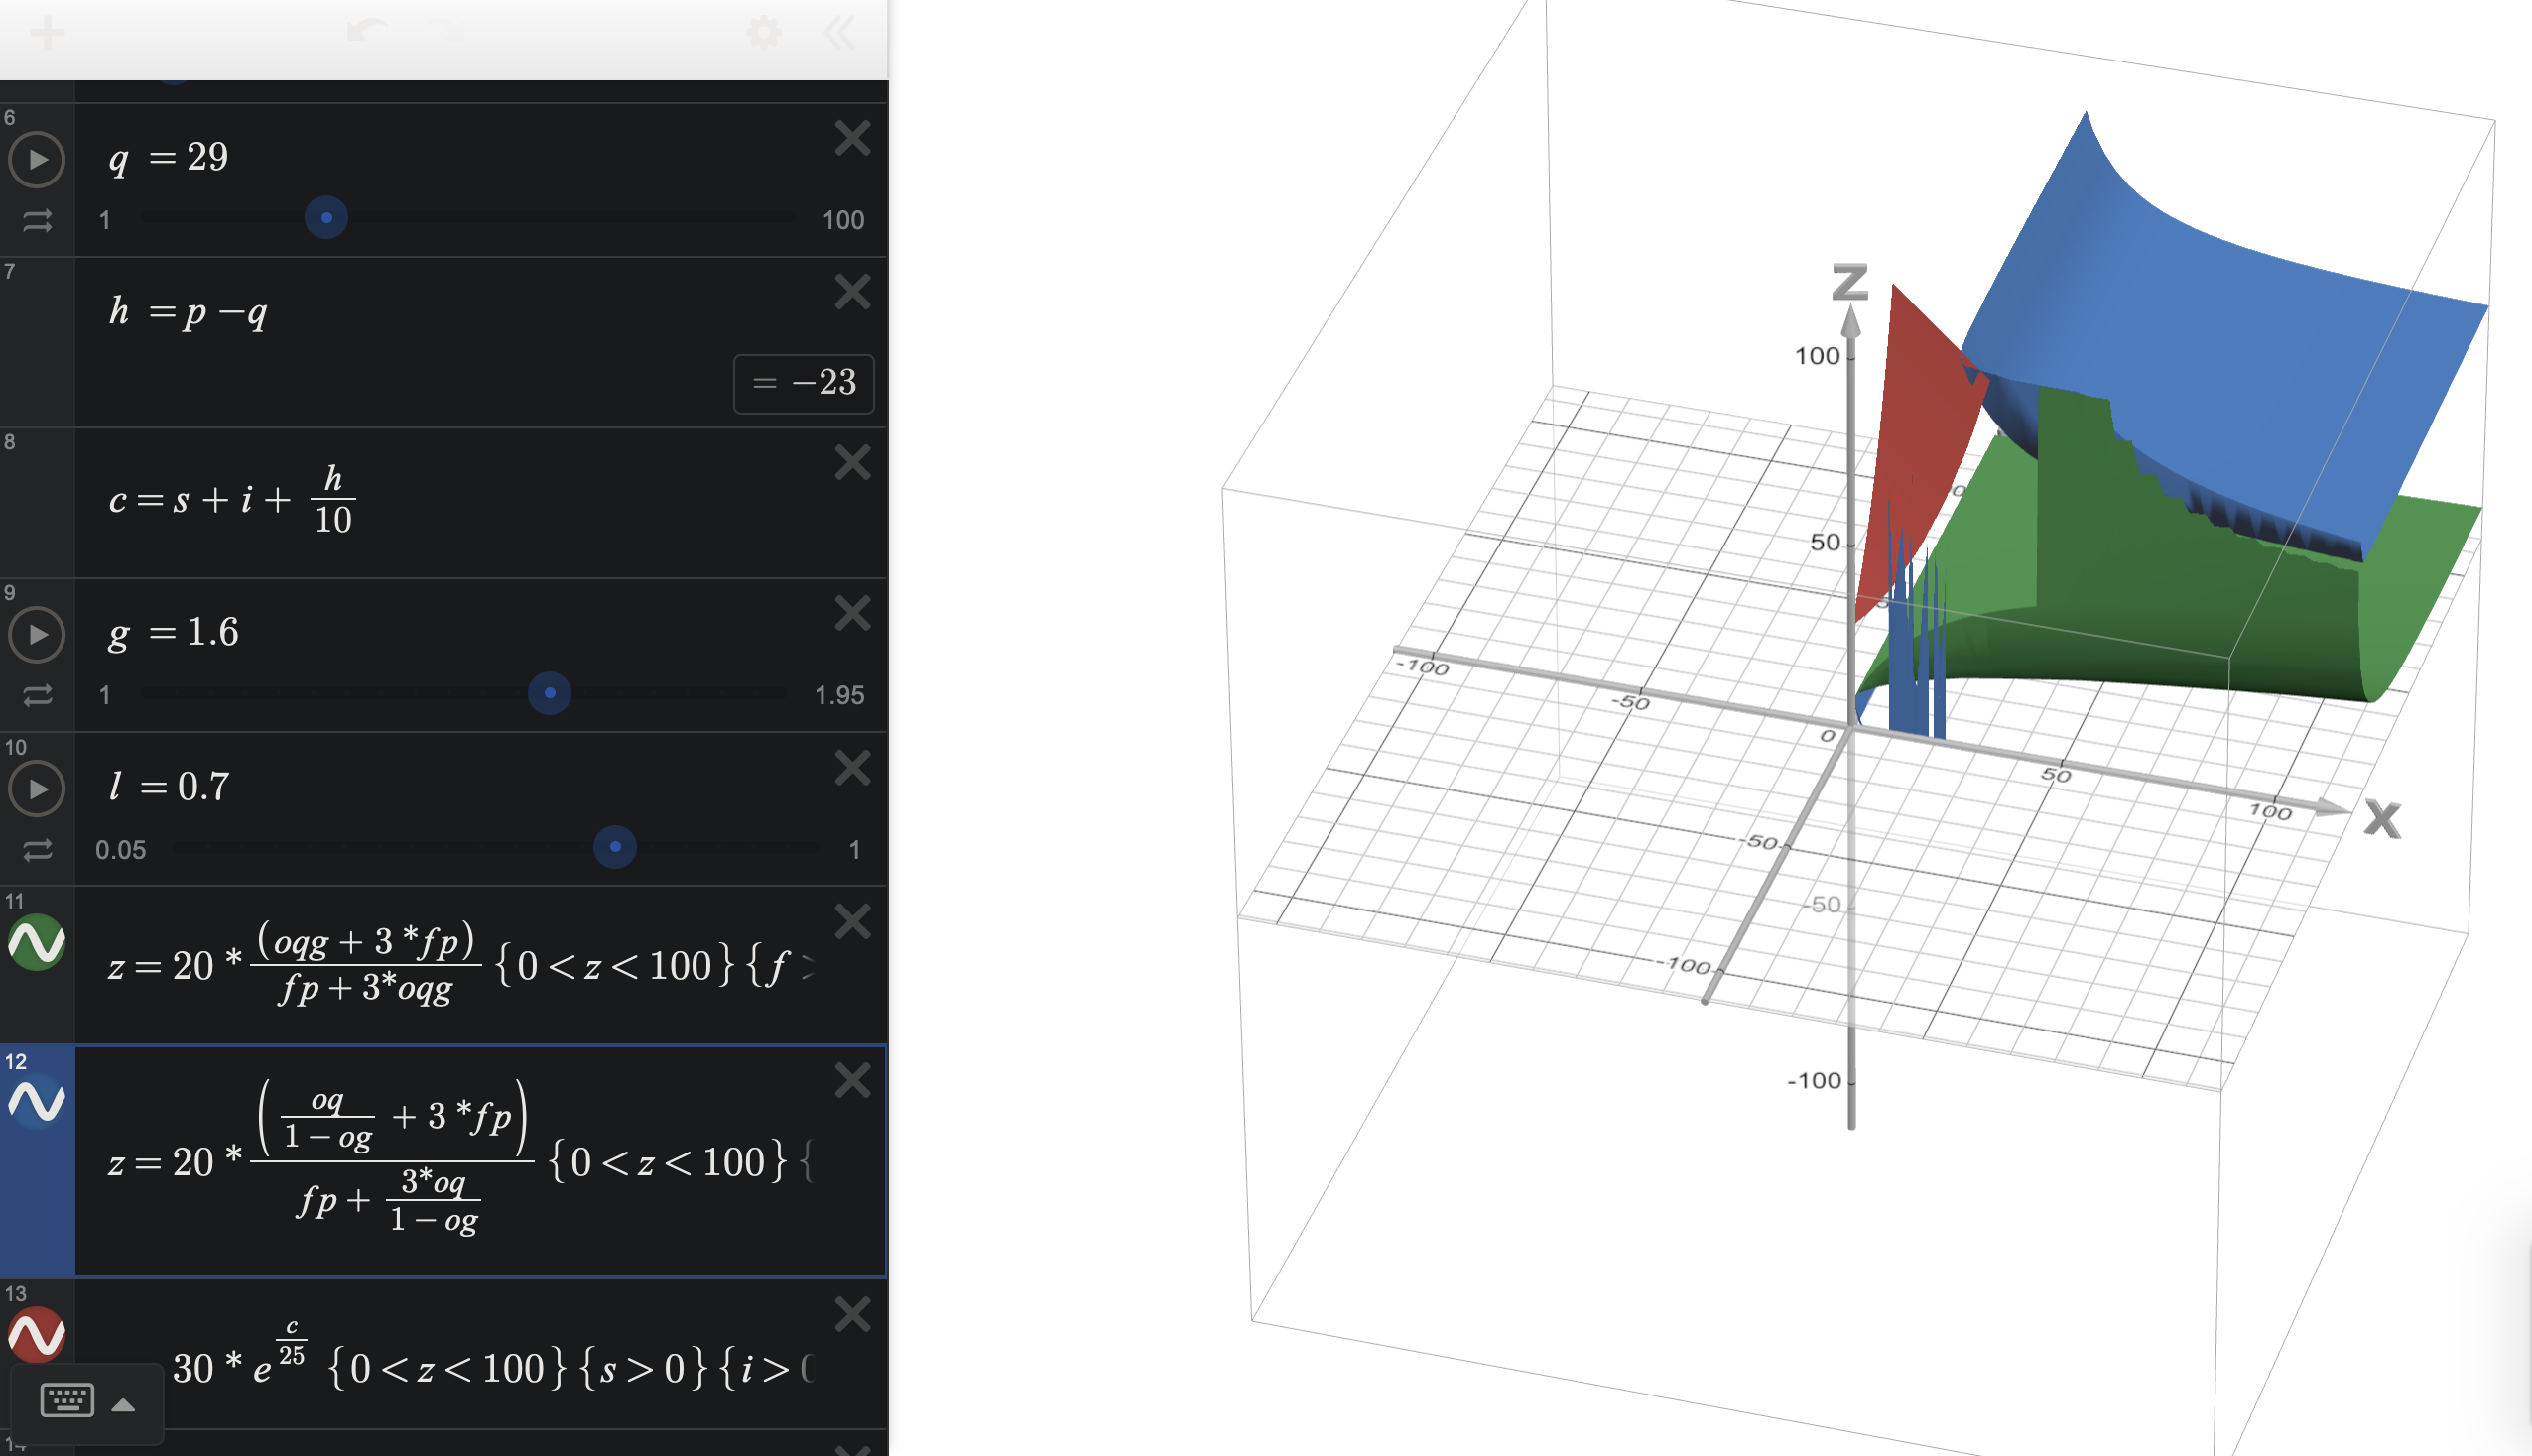Hide the red surface in expression 13
This screenshot has height=1456, width=2532.
(x=37, y=1335)
